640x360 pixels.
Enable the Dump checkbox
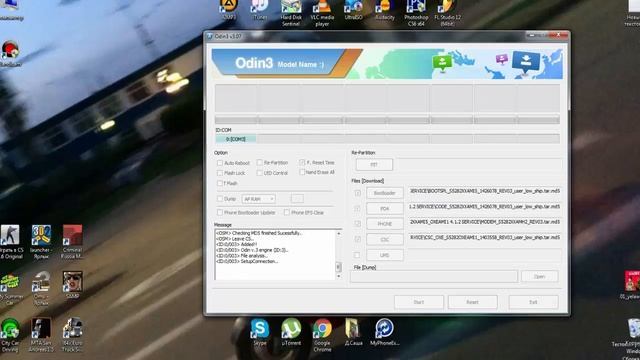coord(220,199)
